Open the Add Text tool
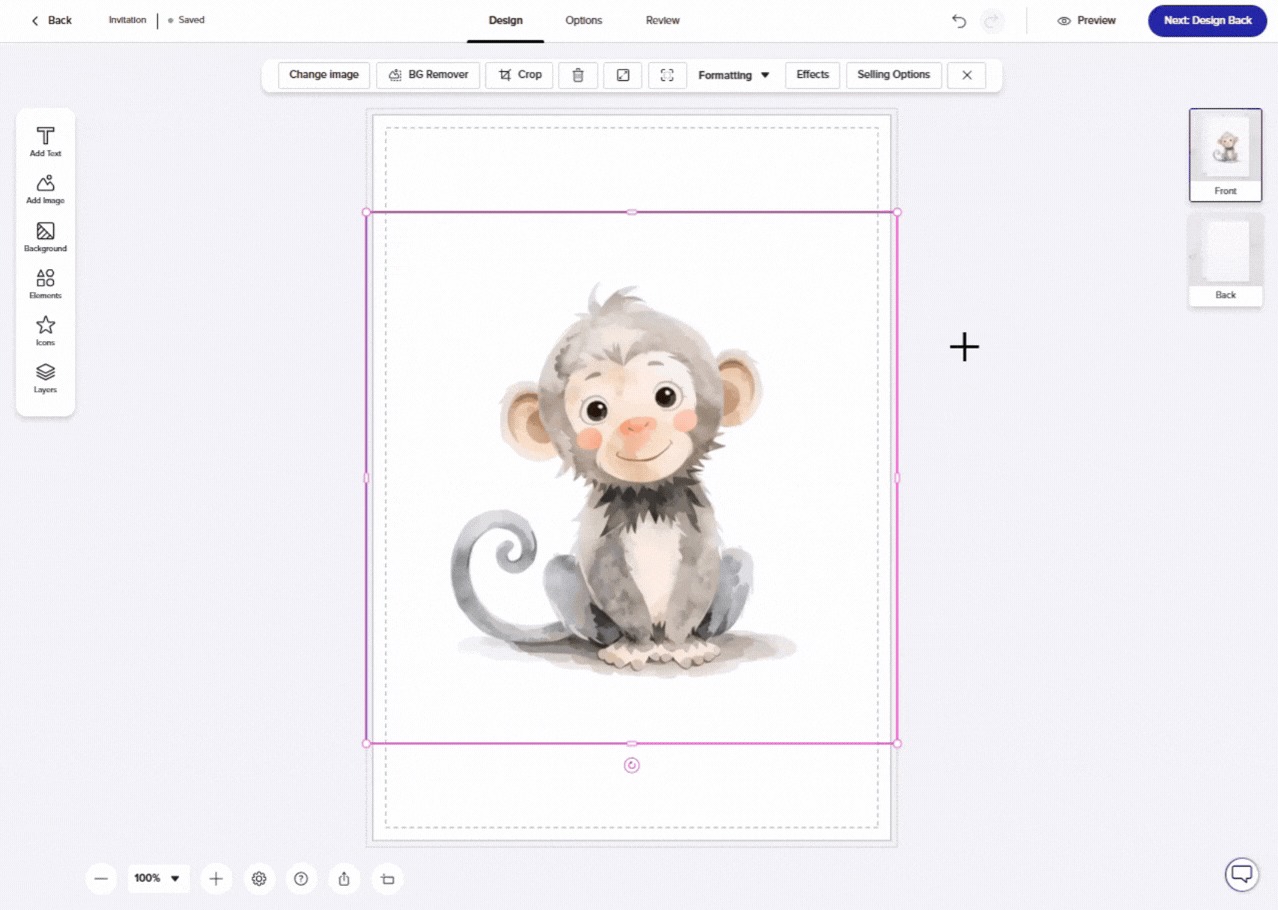The height and width of the screenshot is (910, 1278). pos(45,141)
